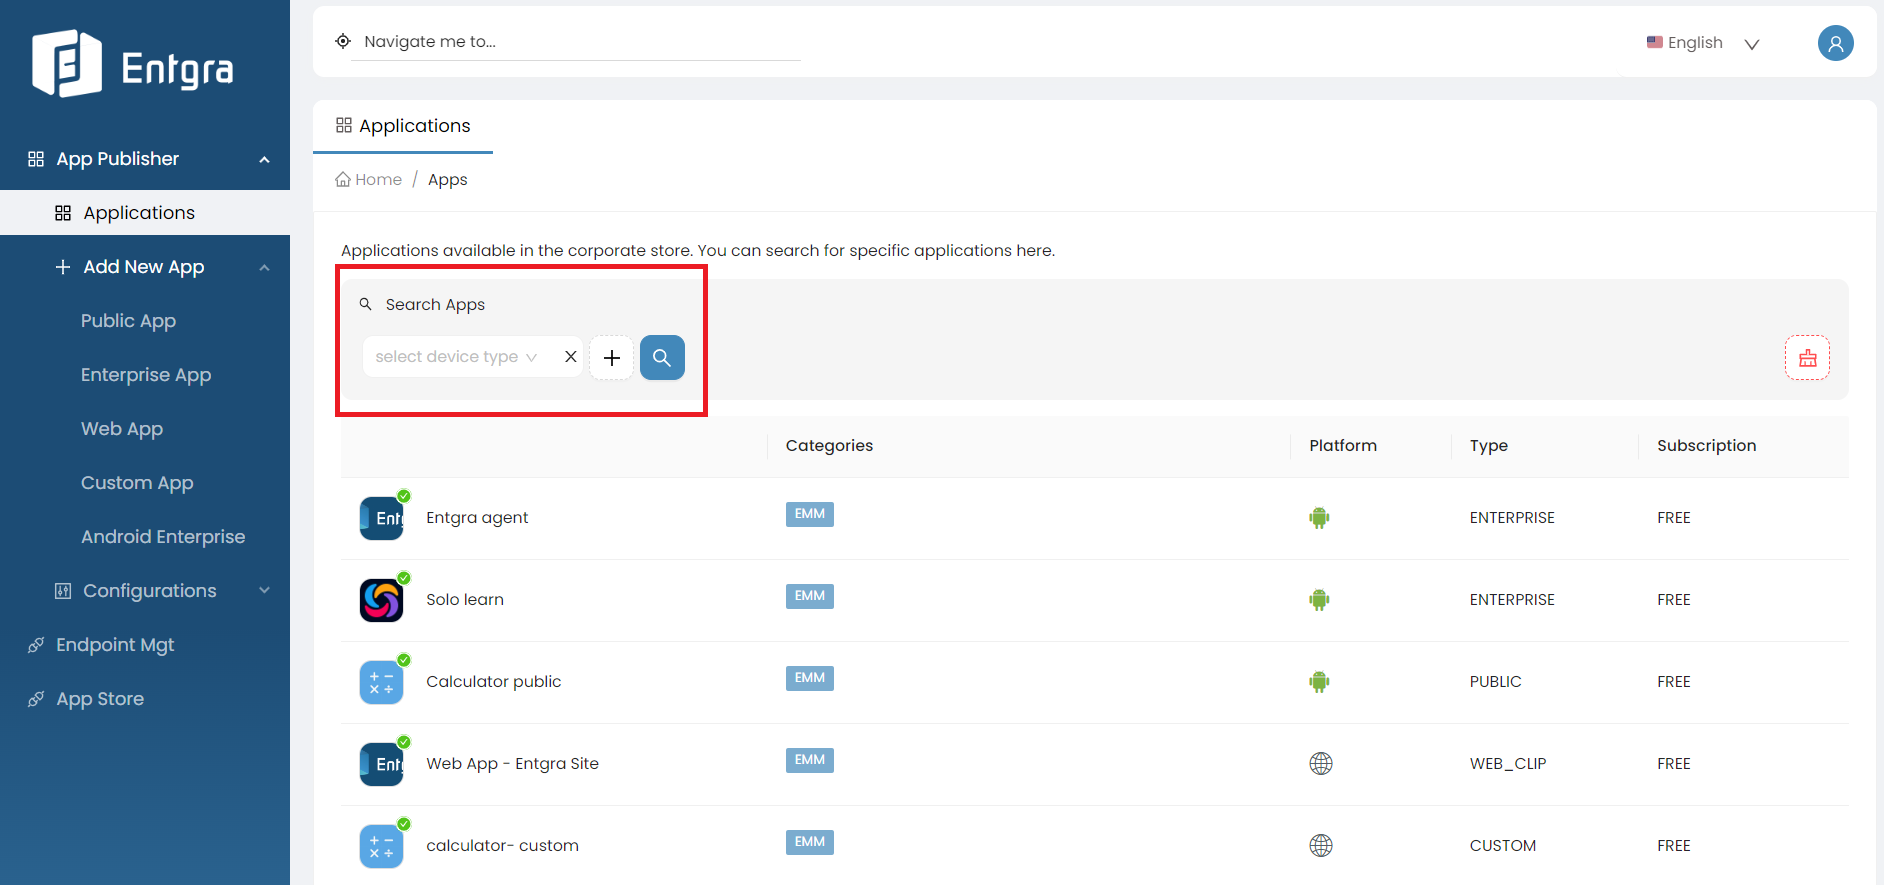Viewport: 1884px width, 885px height.
Task: Click the Solo learn app icon
Action: (x=381, y=600)
